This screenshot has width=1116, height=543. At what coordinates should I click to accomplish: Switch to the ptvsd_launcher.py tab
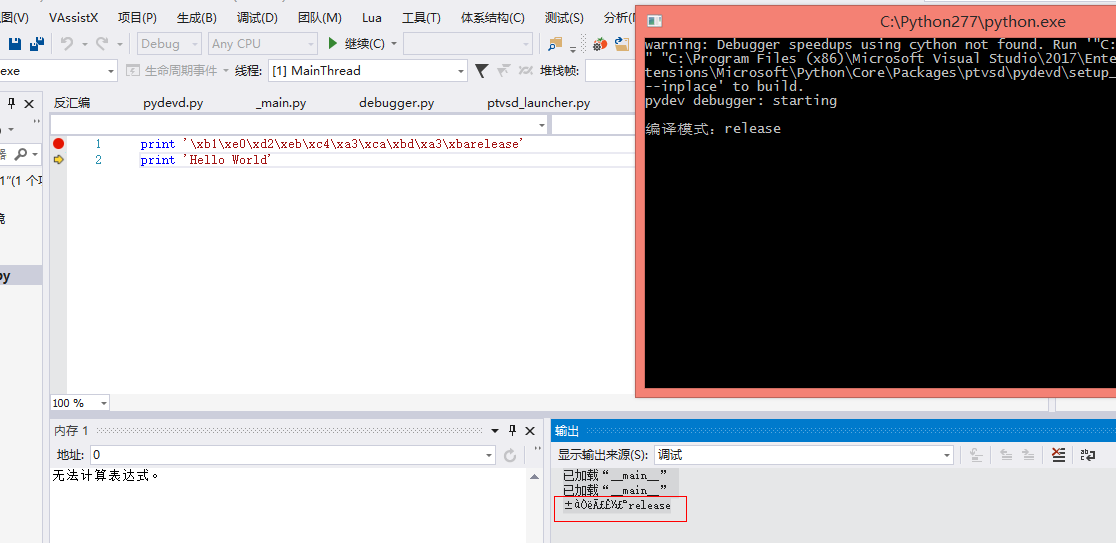pos(539,103)
